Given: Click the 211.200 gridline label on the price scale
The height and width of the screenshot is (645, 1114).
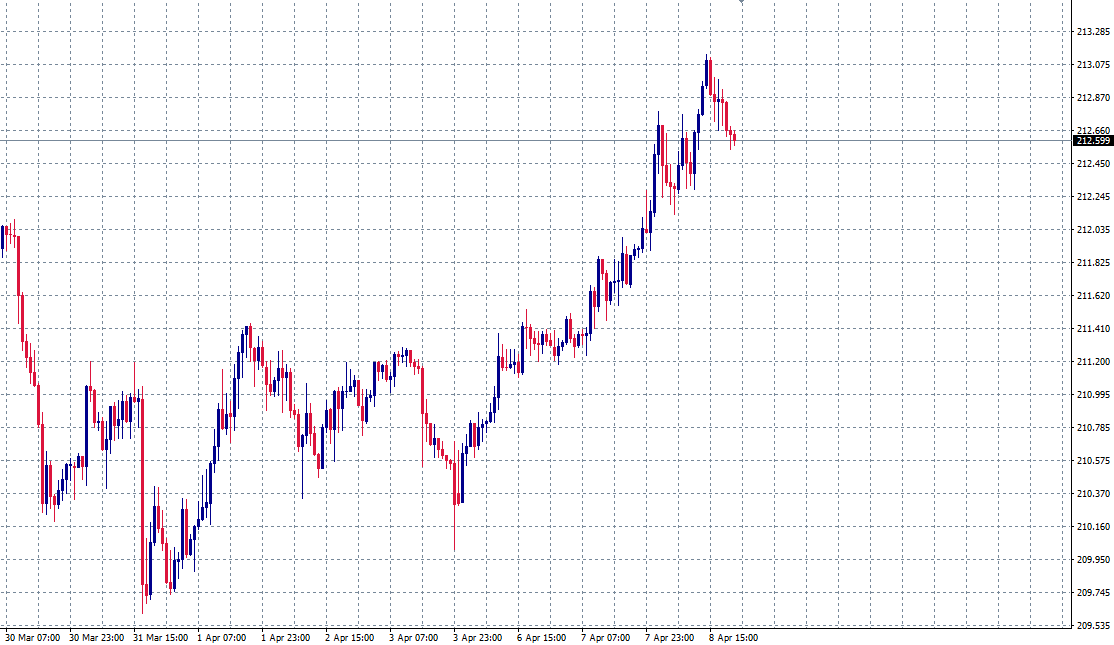Looking at the screenshot, I should [1093, 359].
